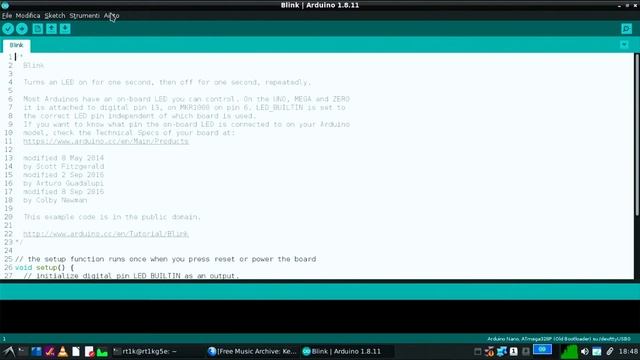Click the keyboard layout '1' tray icon
Viewport: 640px width, 360px height.
tap(513, 351)
